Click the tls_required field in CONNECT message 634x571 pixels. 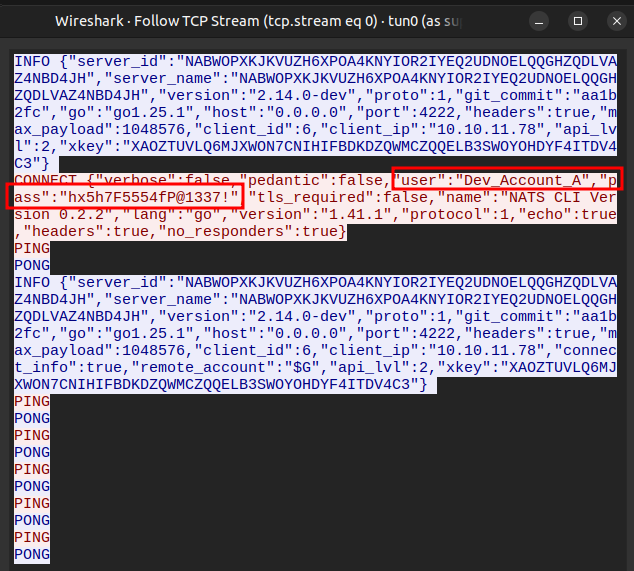tap(305, 197)
